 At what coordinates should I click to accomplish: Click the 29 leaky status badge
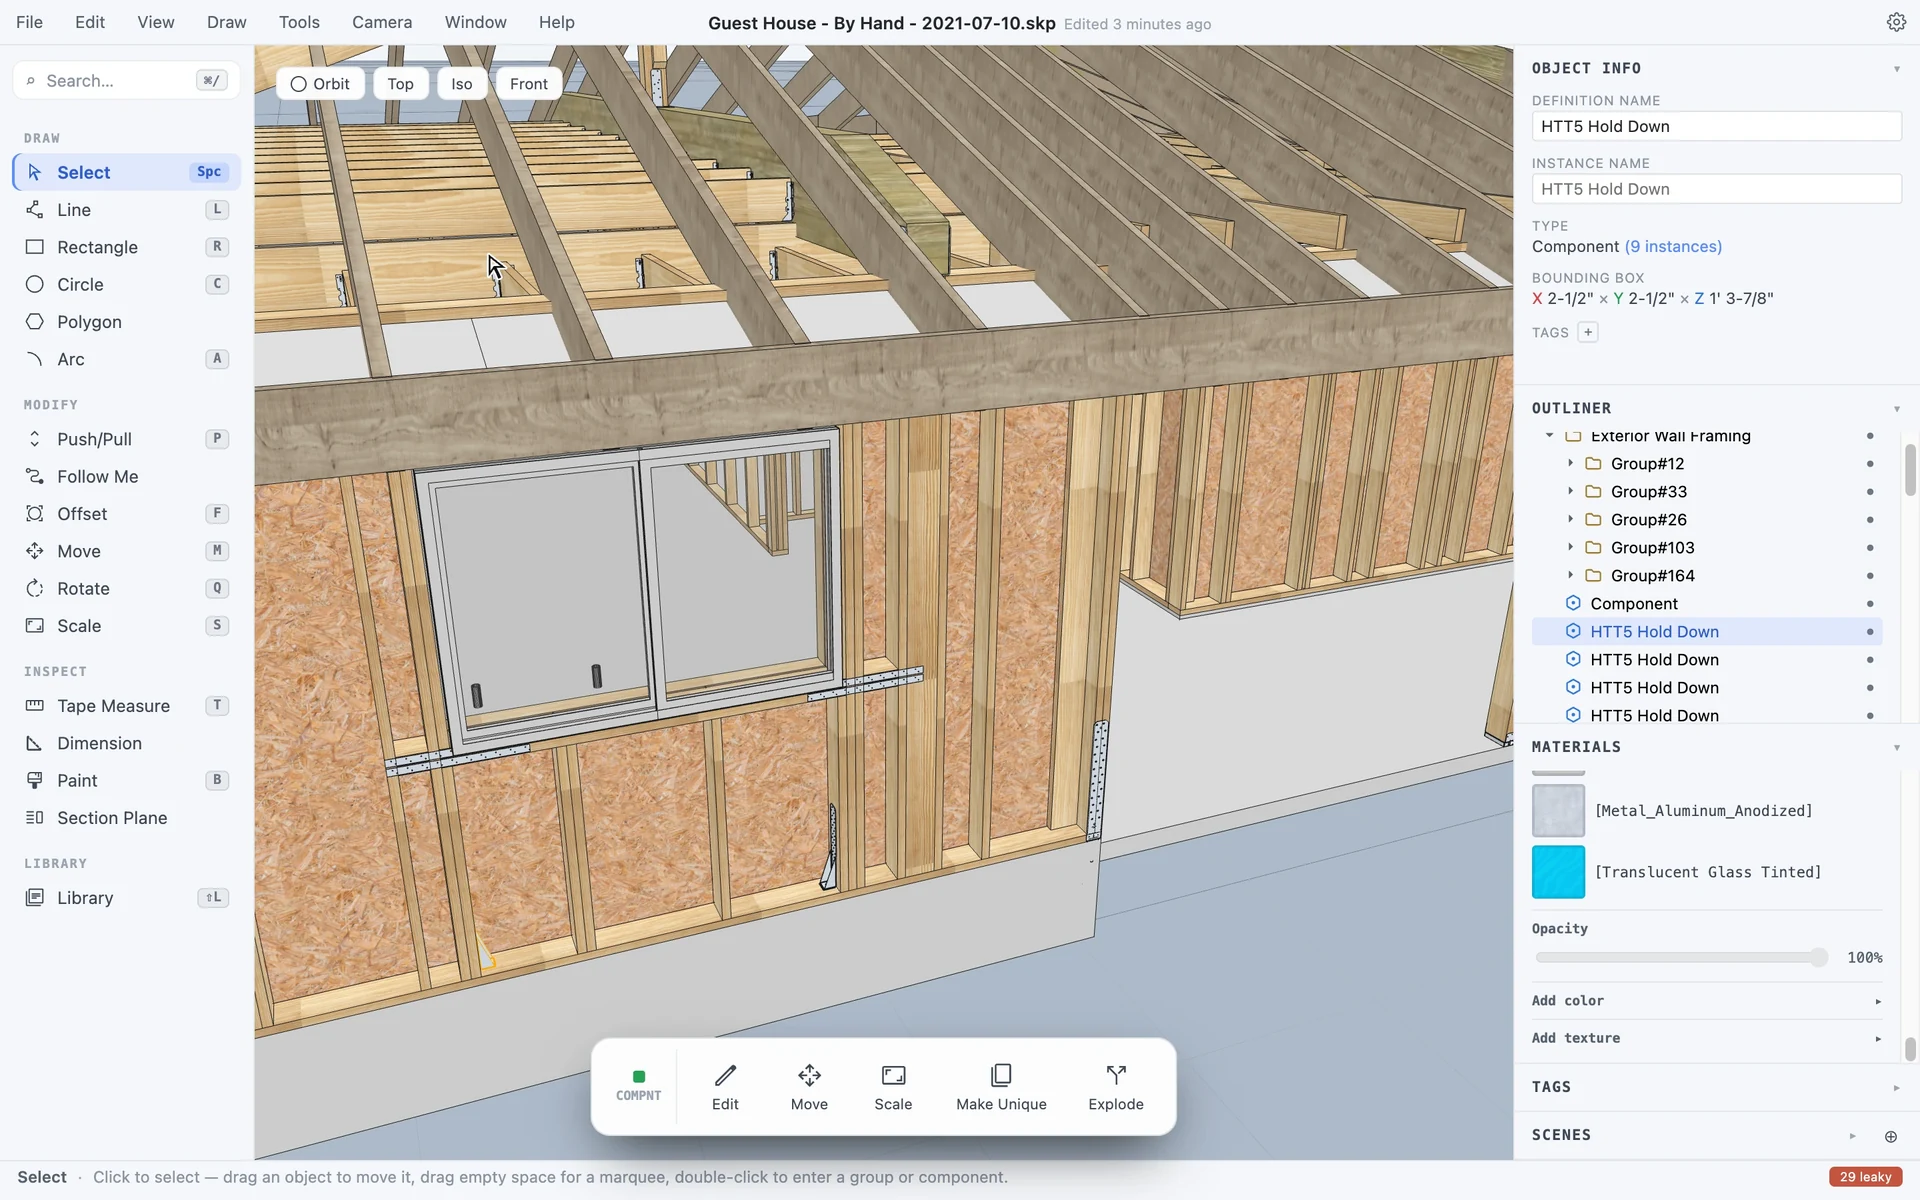(x=1866, y=1177)
